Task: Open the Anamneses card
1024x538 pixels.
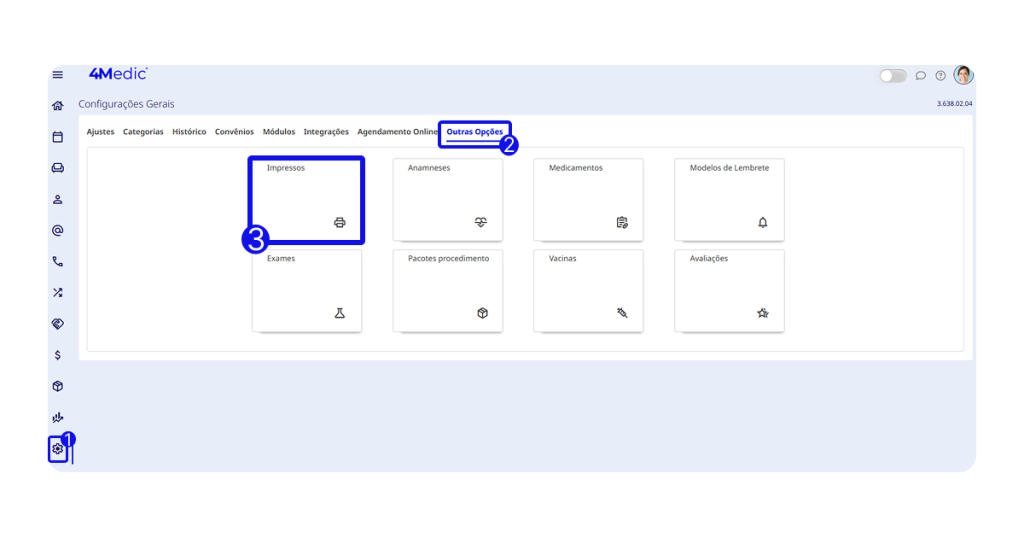Action: (447, 198)
